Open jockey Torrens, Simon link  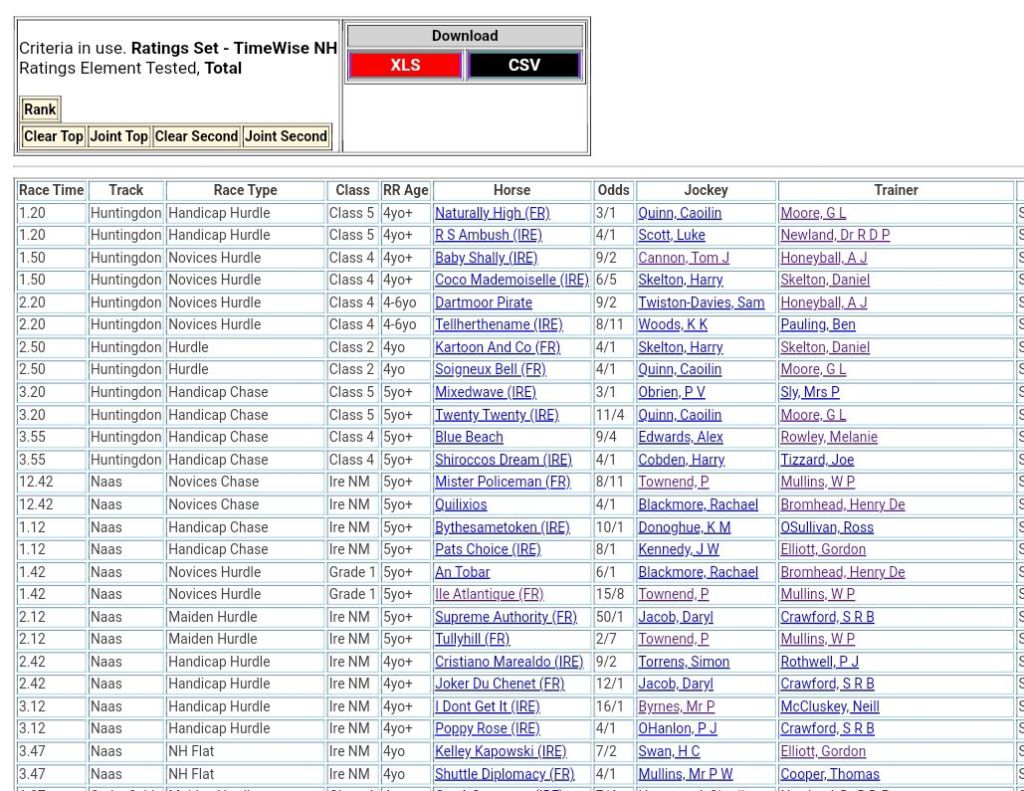tap(683, 662)
